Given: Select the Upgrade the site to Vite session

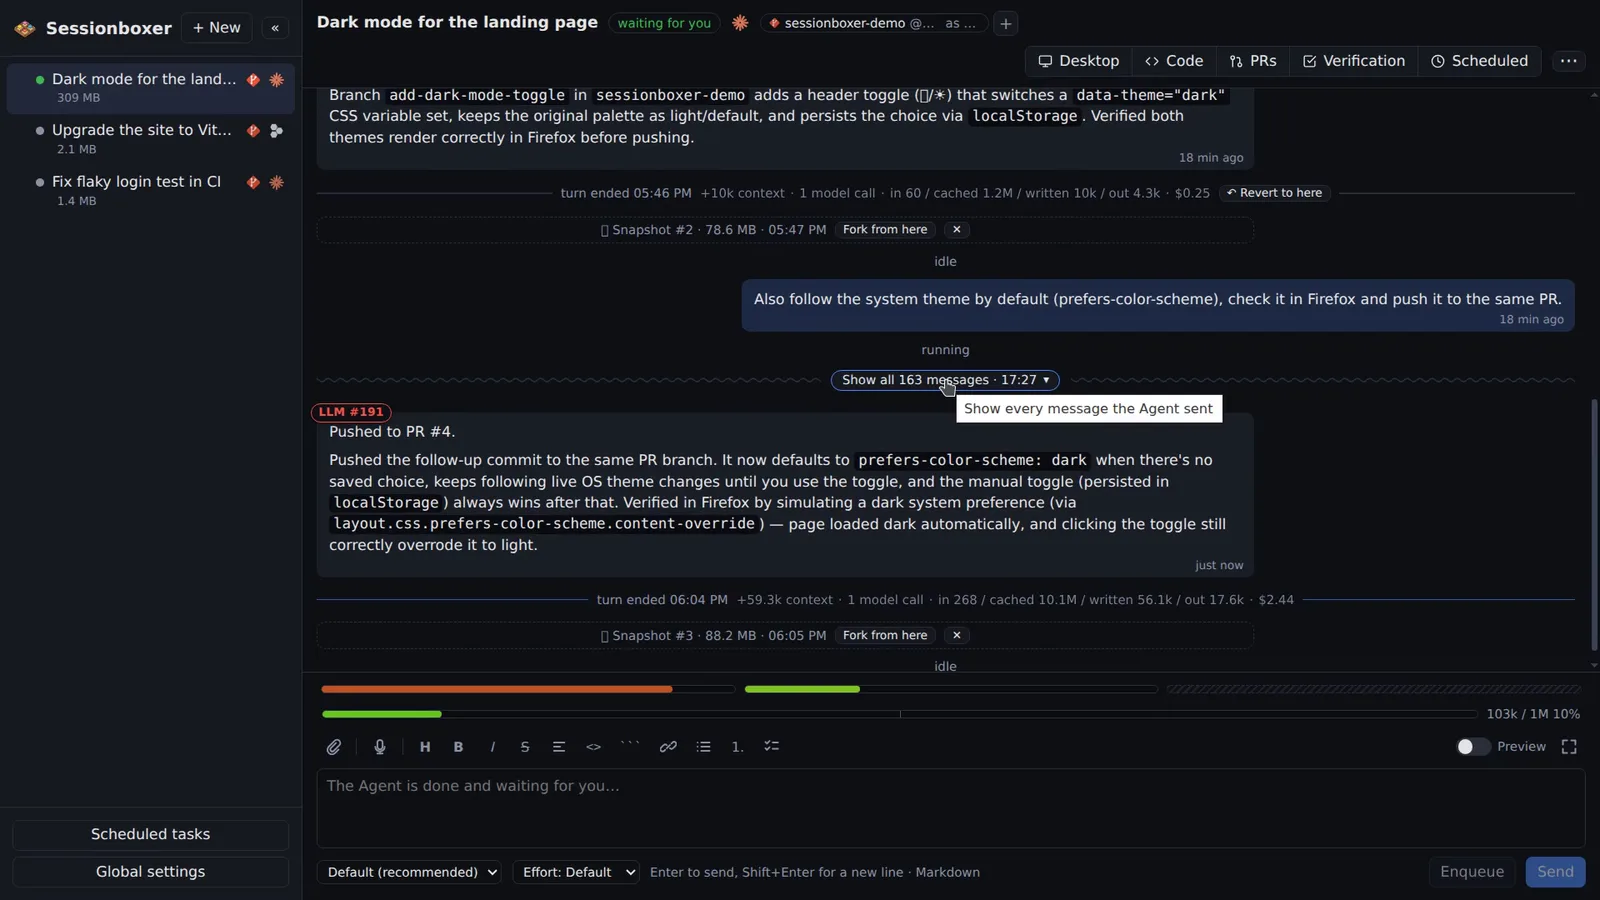Looking at the screenshot, I should (x=150, y=139).
